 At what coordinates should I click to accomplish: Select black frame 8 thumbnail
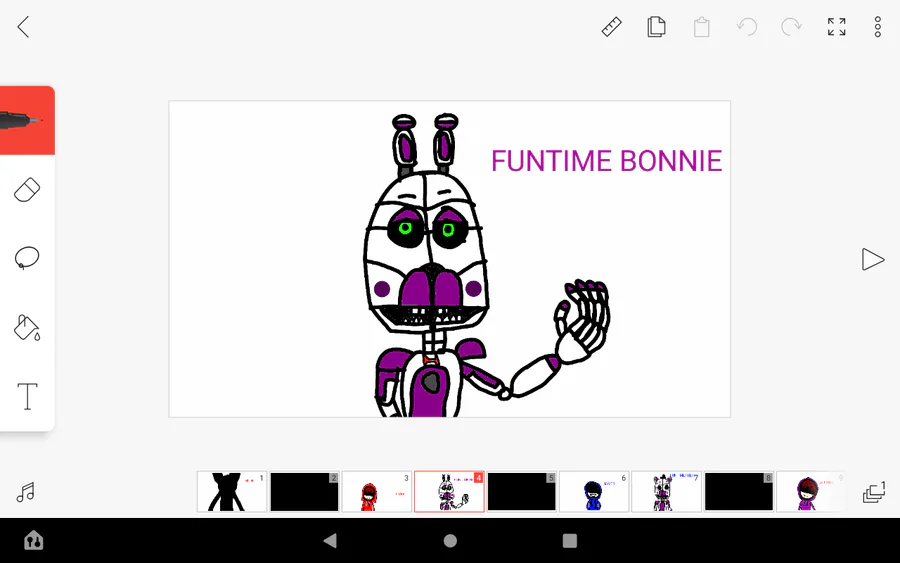pos(738,491)
